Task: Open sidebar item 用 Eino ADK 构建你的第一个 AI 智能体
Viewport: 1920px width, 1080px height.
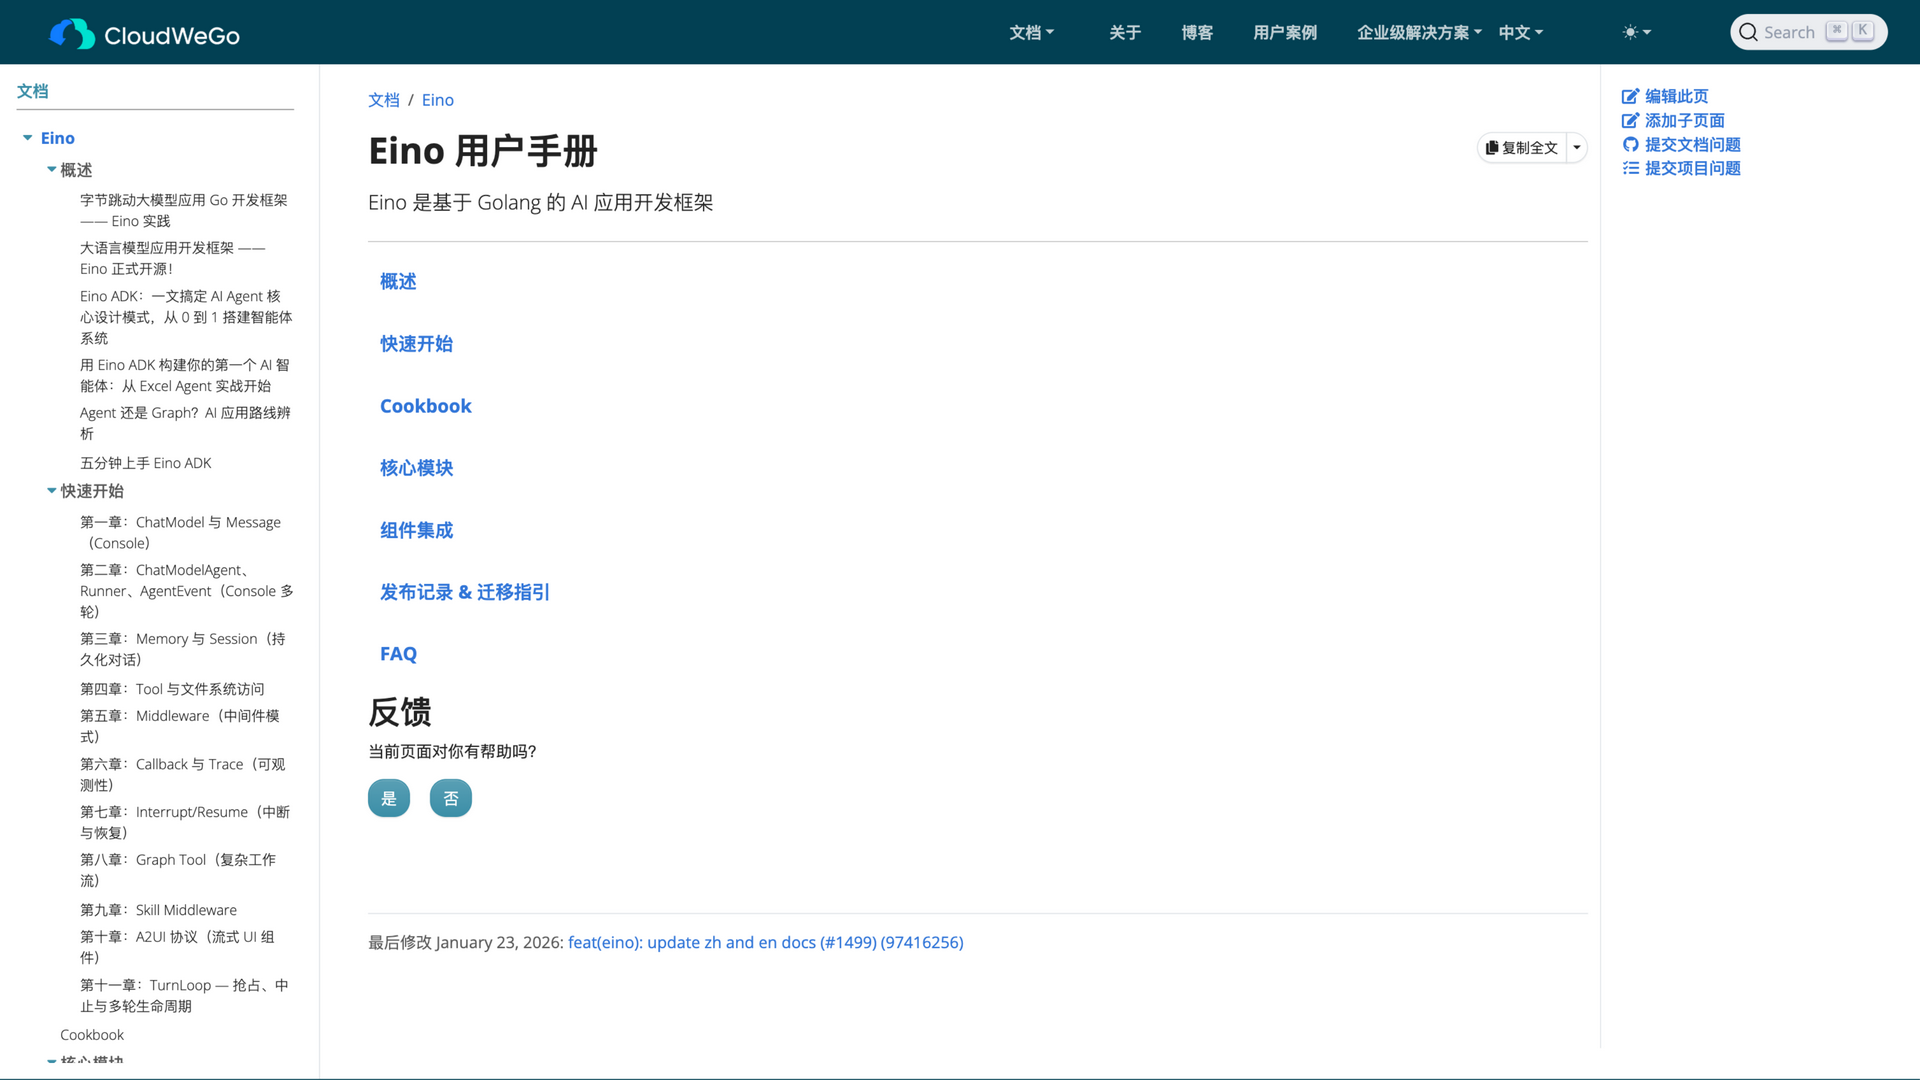Action: (185, 375)
